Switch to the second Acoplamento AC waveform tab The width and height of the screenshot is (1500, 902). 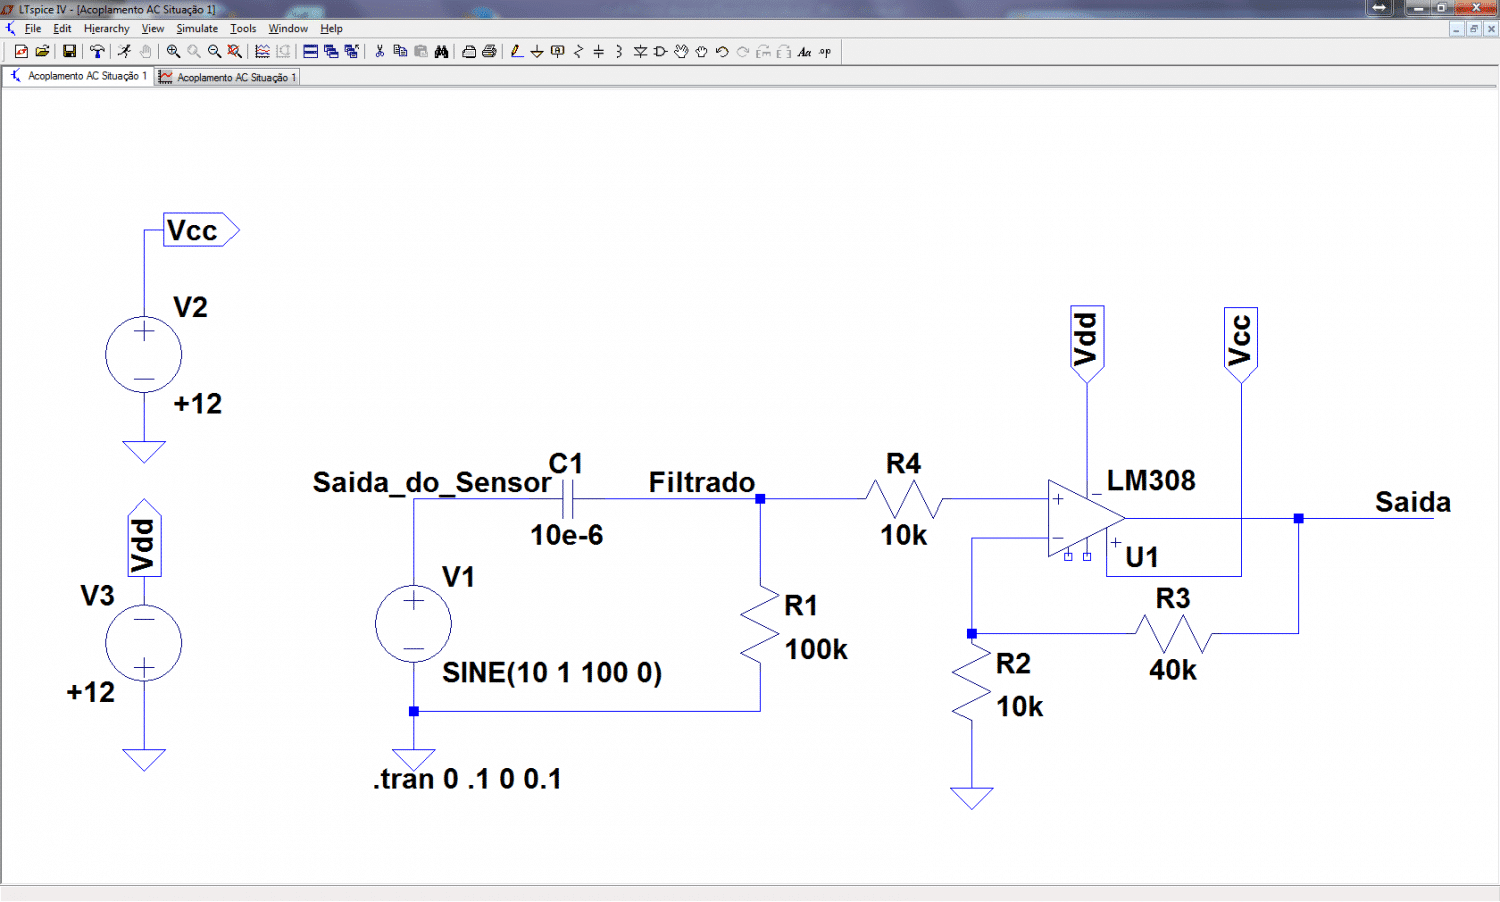click(x=229, y=77)
